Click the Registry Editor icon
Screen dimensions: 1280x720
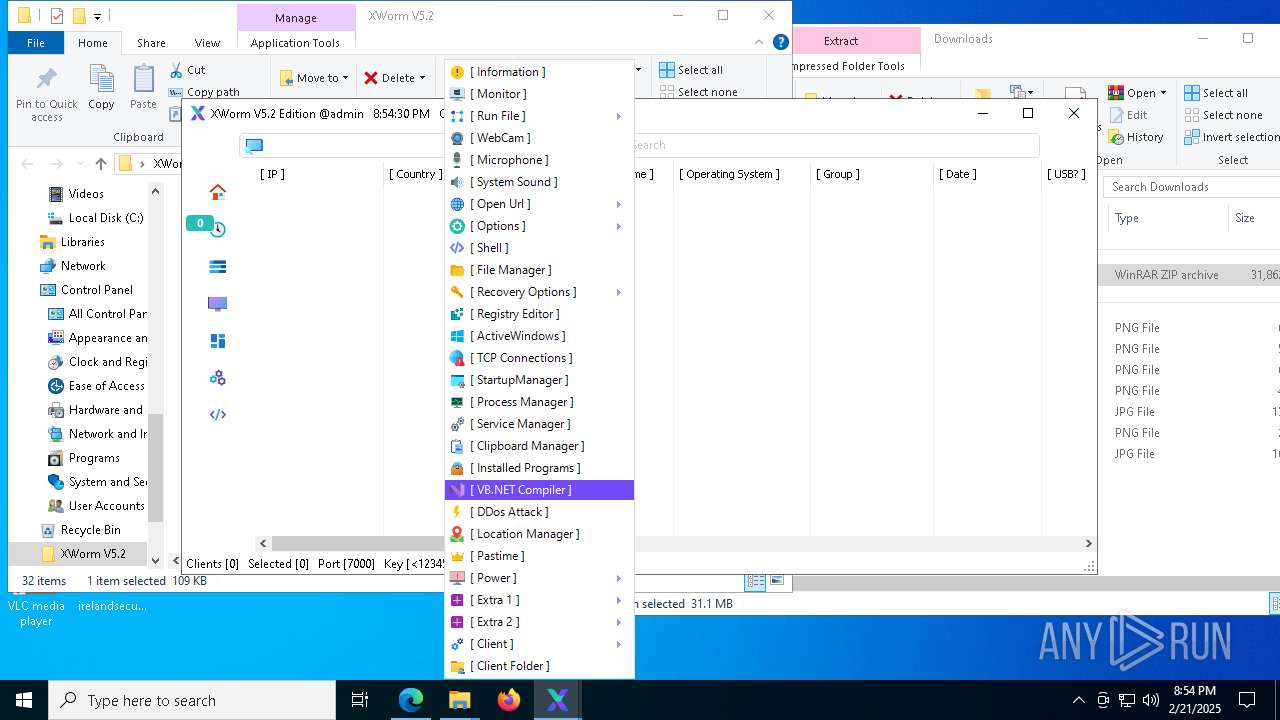457,314
